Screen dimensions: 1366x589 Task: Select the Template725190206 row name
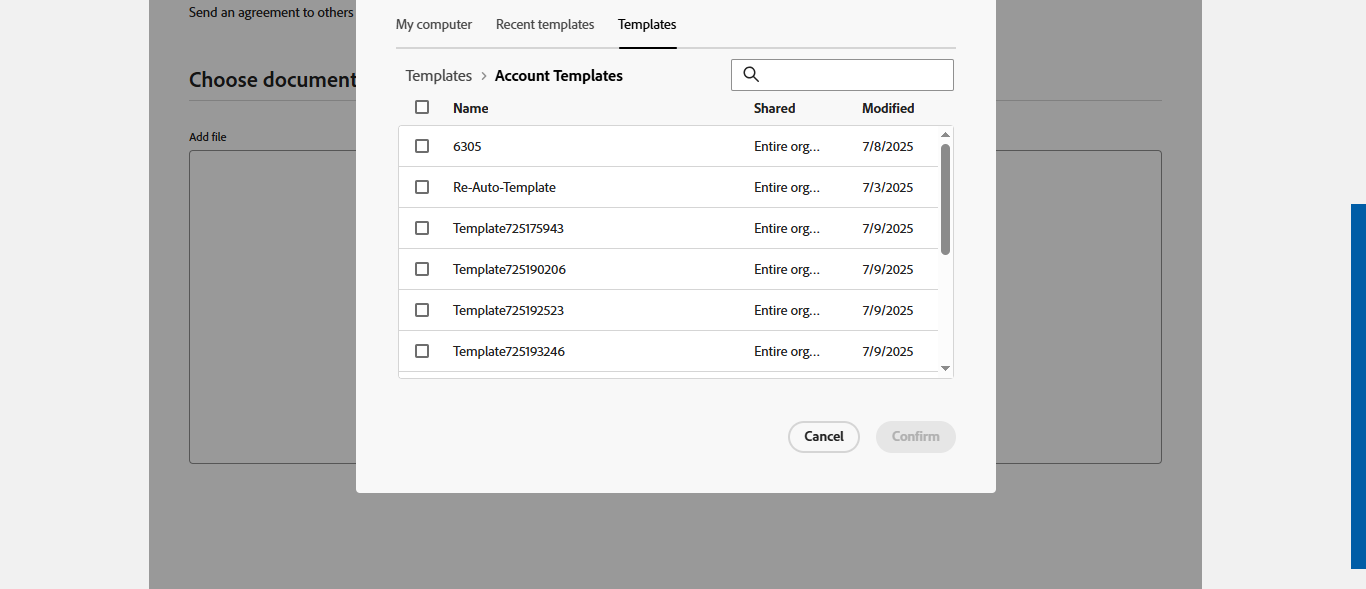(509, 269)
